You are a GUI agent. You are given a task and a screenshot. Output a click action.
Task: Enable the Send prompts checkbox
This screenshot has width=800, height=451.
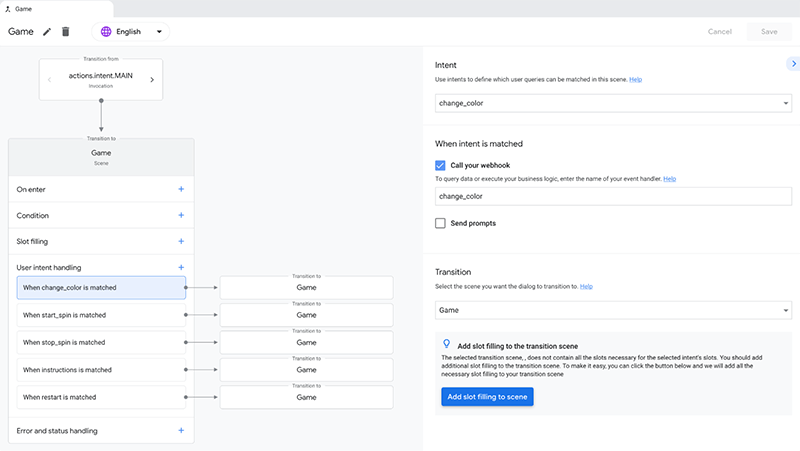[440, 223]
